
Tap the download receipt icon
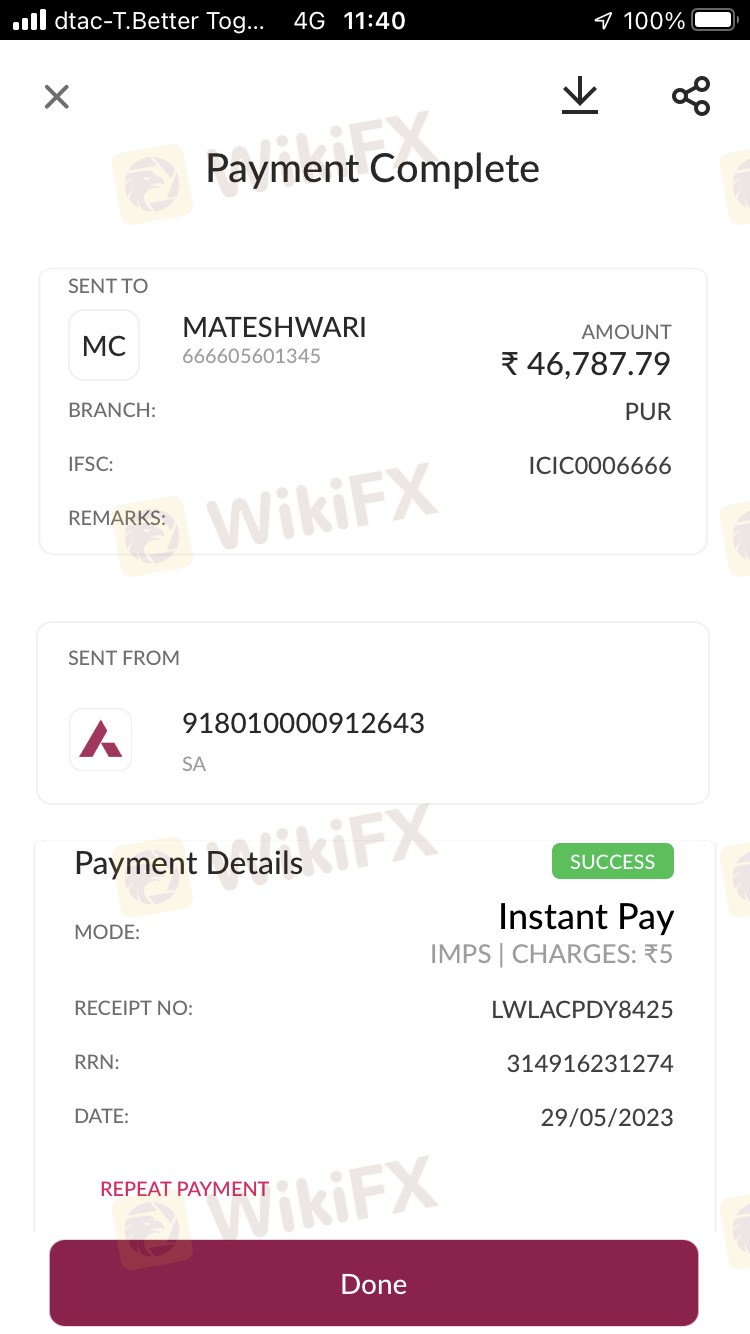(x=579, y=96)
